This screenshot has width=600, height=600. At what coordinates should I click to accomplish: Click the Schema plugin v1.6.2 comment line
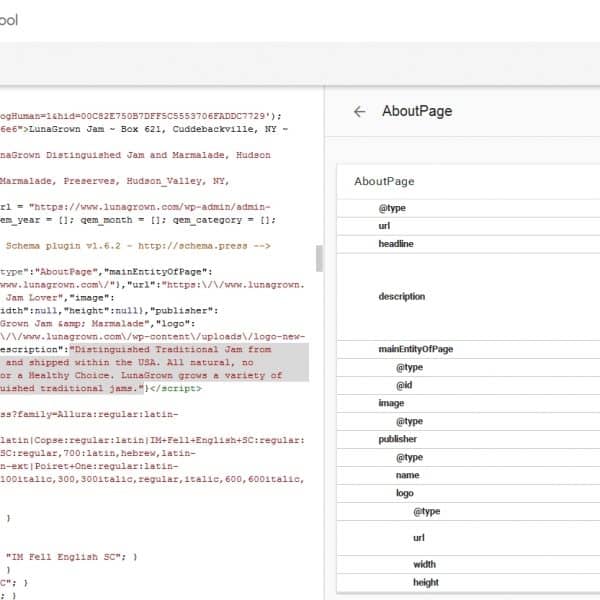click(x=138, y=246)
